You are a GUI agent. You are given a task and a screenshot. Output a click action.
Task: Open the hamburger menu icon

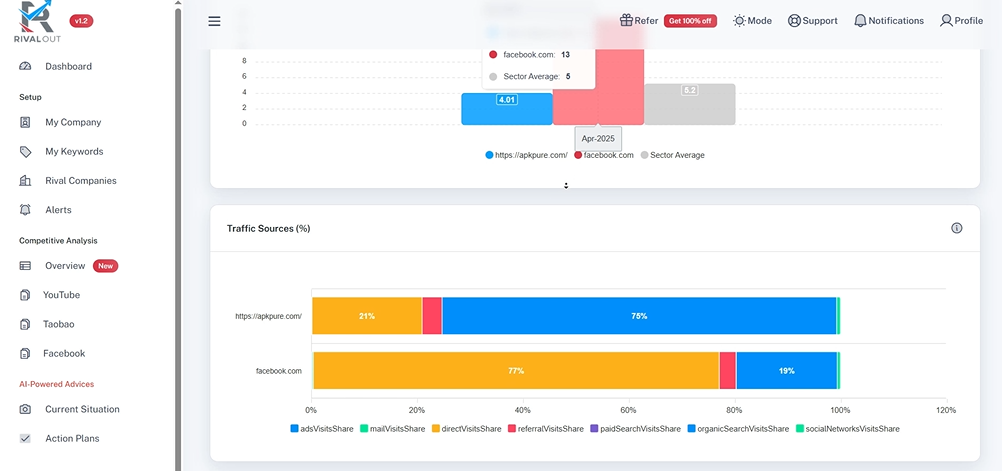point(215,21)
